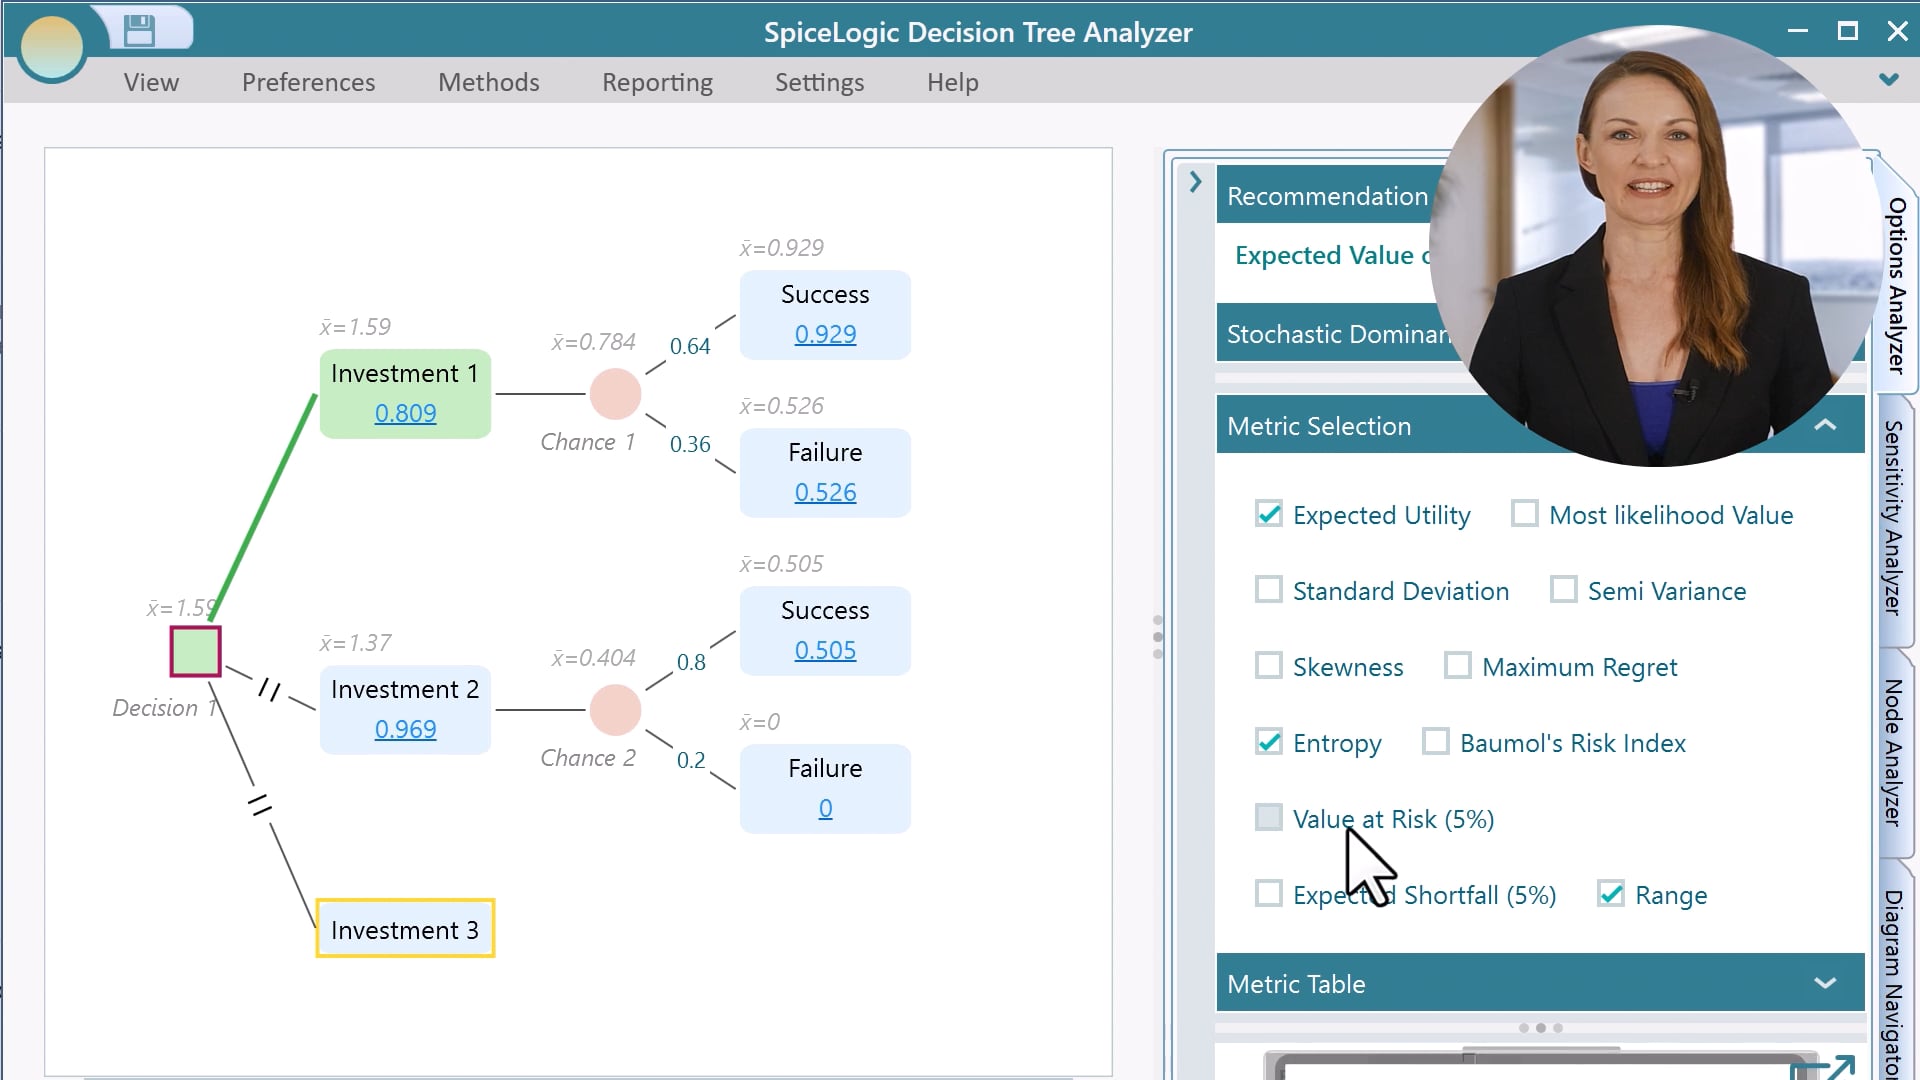This screenshot has width=1920, height=1080.
Task: Collapse the right panel with the chevron arrow
Action: coord(1195,182)
